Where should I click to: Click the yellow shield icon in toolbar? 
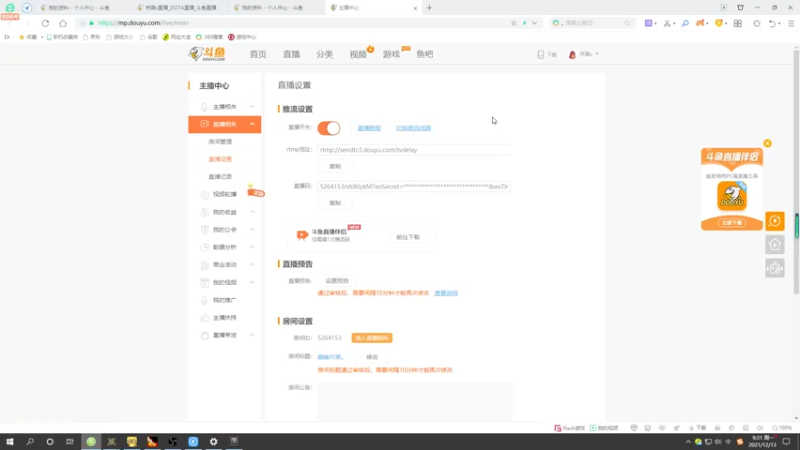(x=719, y=23)
